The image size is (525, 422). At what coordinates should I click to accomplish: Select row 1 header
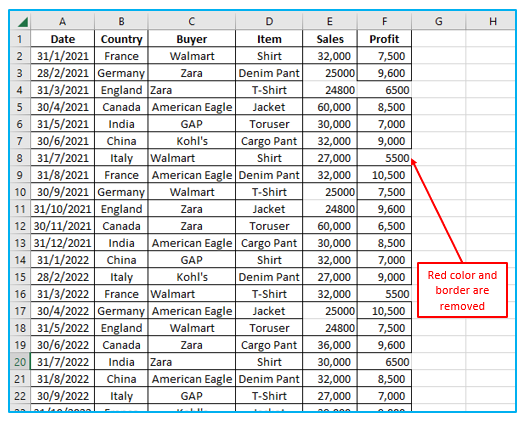pyautogui.click(x=20, y=39)
